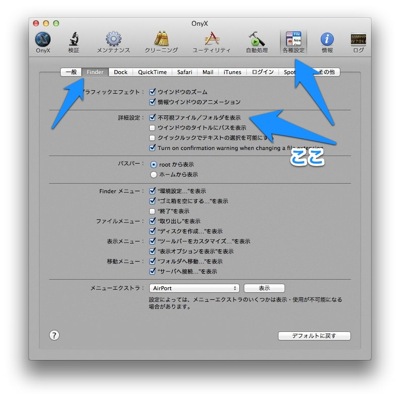Select the 各種設定 toolbar icon
The height and width of the screenshot is (400, 400).
tap(293, 42)
